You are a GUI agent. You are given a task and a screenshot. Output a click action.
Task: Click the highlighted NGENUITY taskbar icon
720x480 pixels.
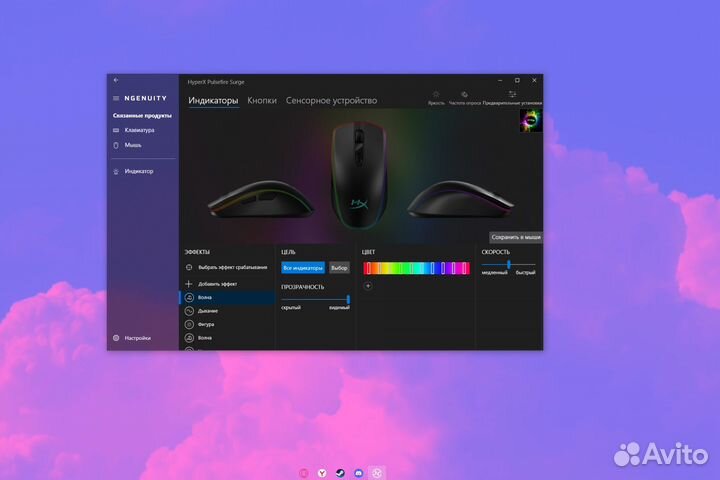377,473
